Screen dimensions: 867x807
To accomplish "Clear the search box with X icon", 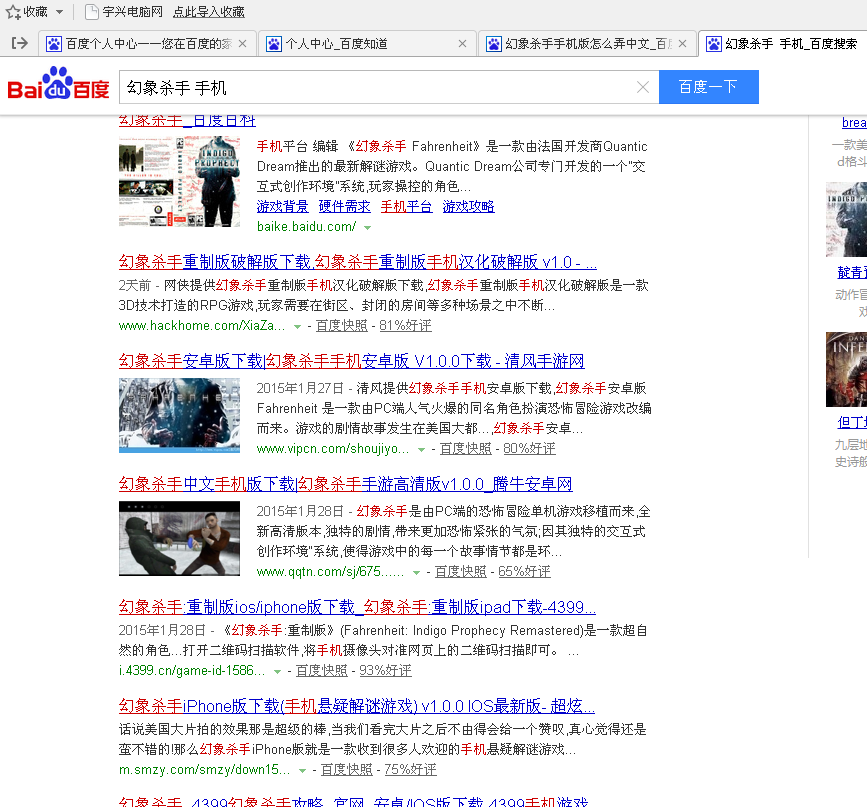I will [x=643, y=87].
